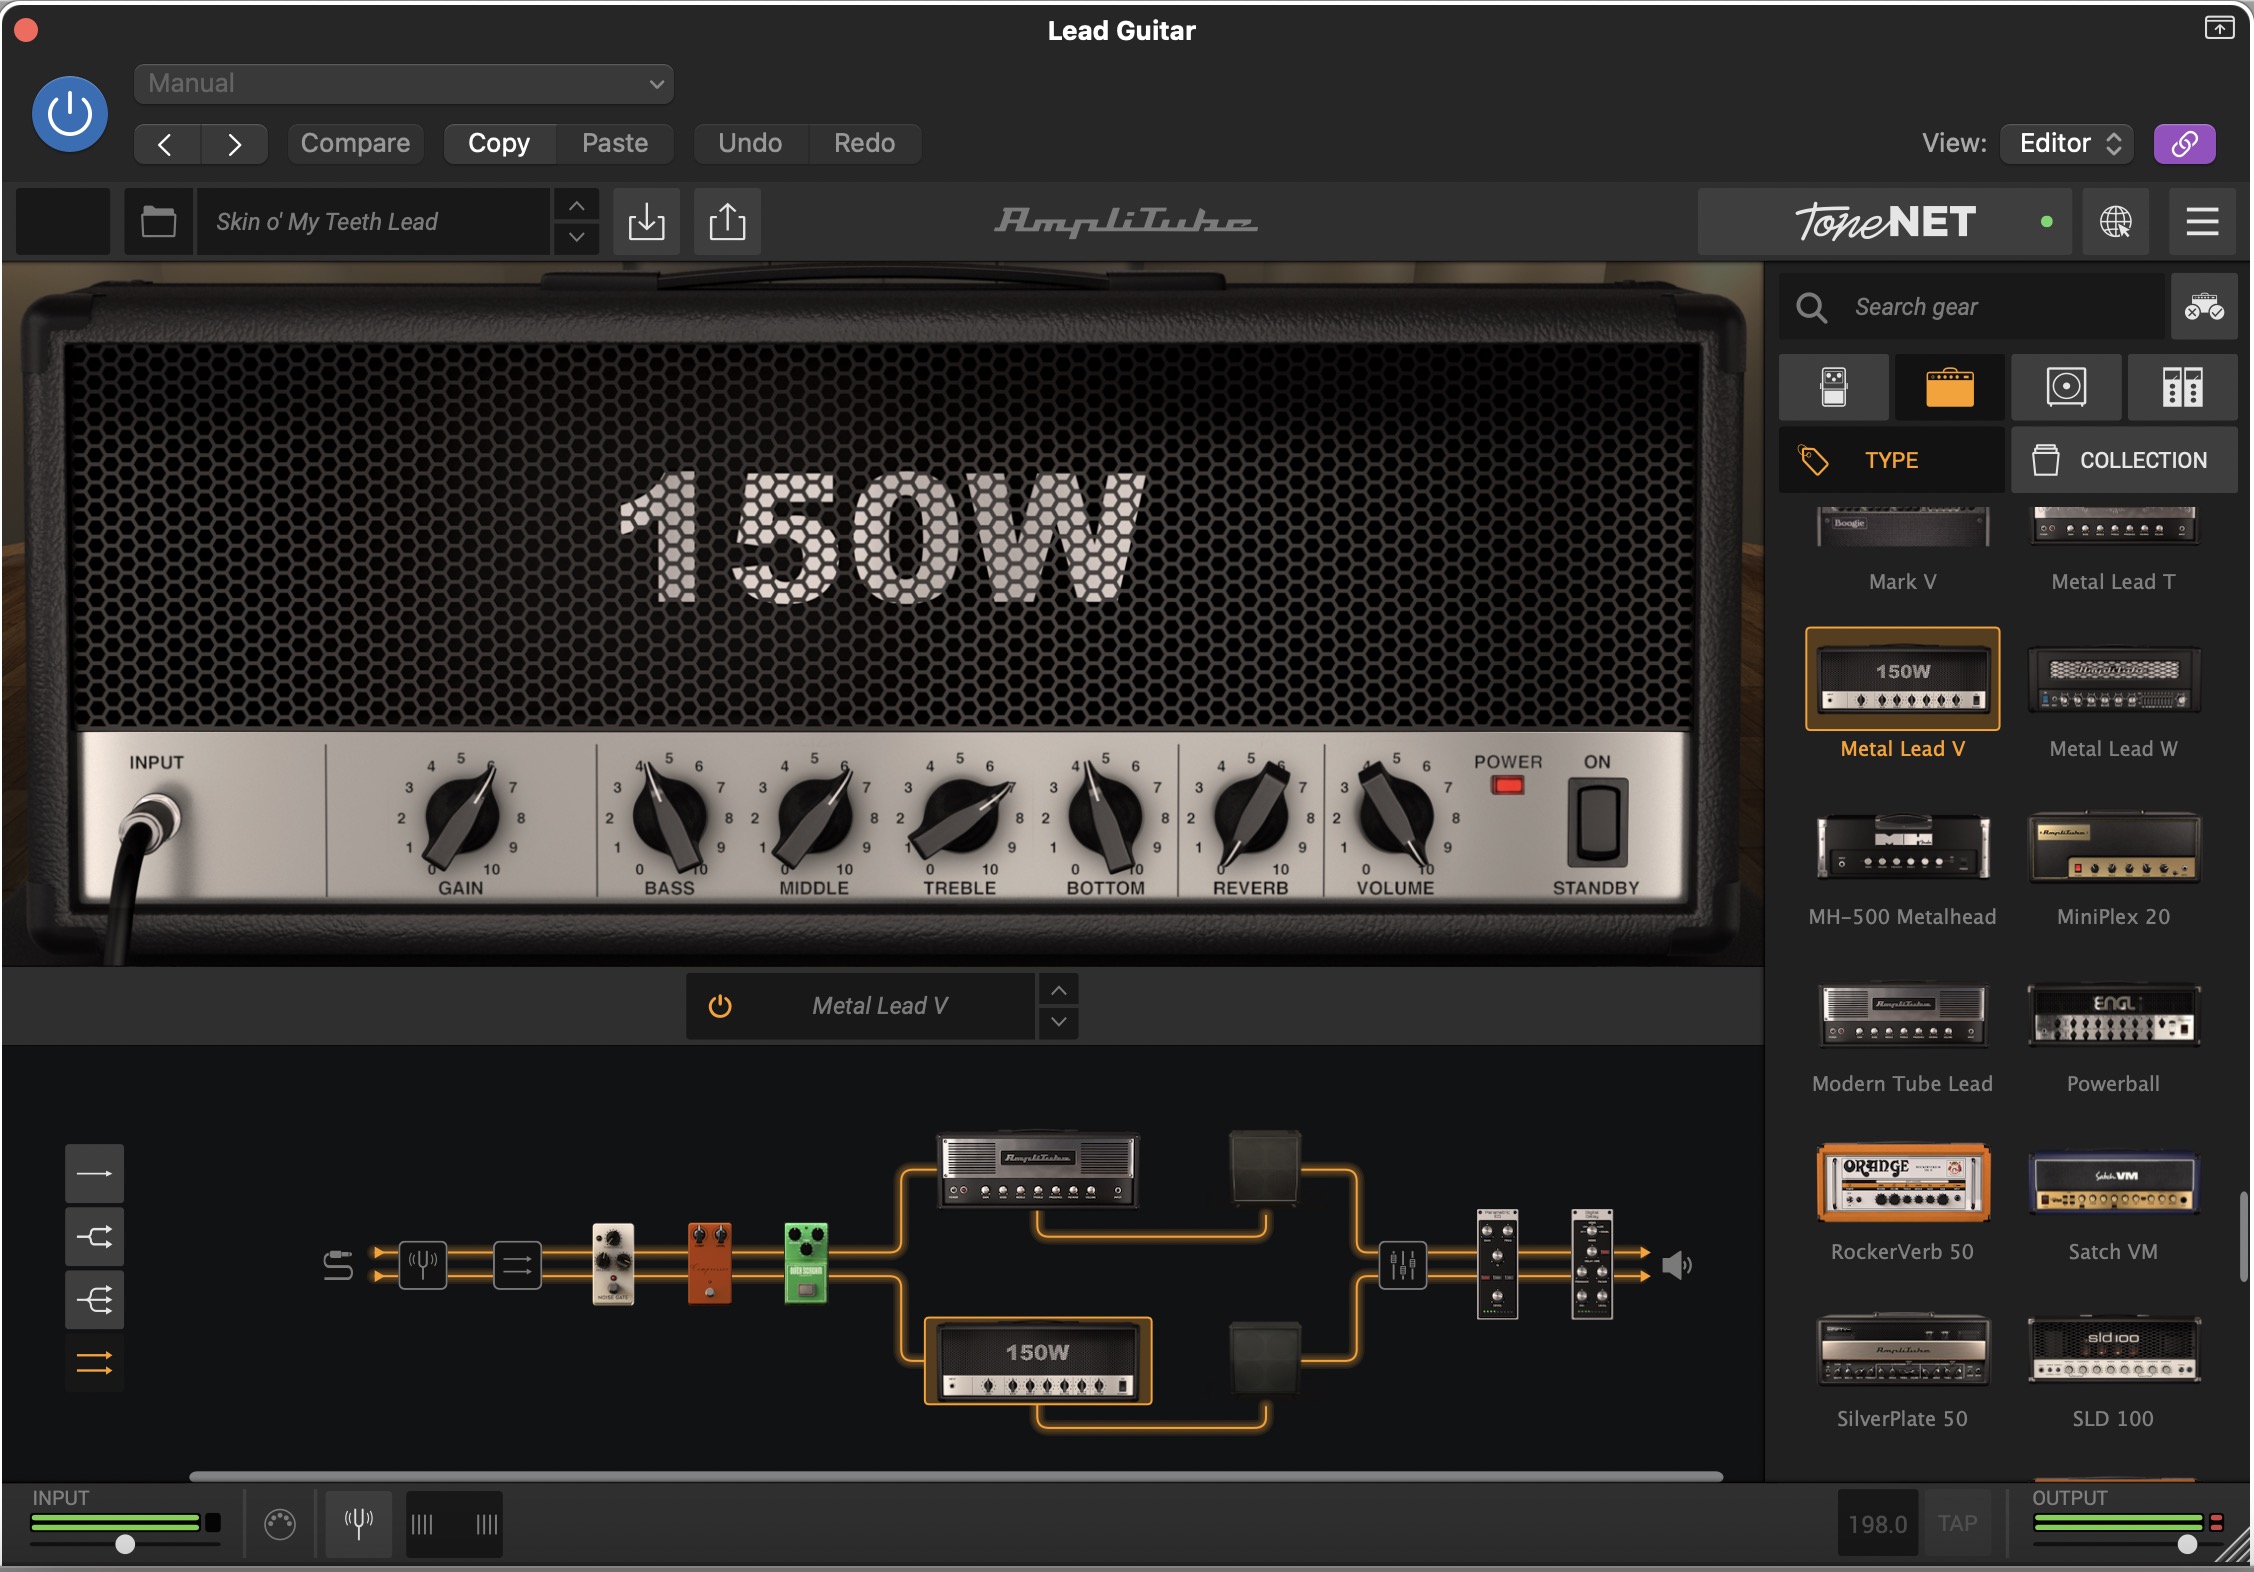Step to next preset with down chevron
Image resolution: width=2254 pixels, height=1572 pixels.
tap(577, 237)
